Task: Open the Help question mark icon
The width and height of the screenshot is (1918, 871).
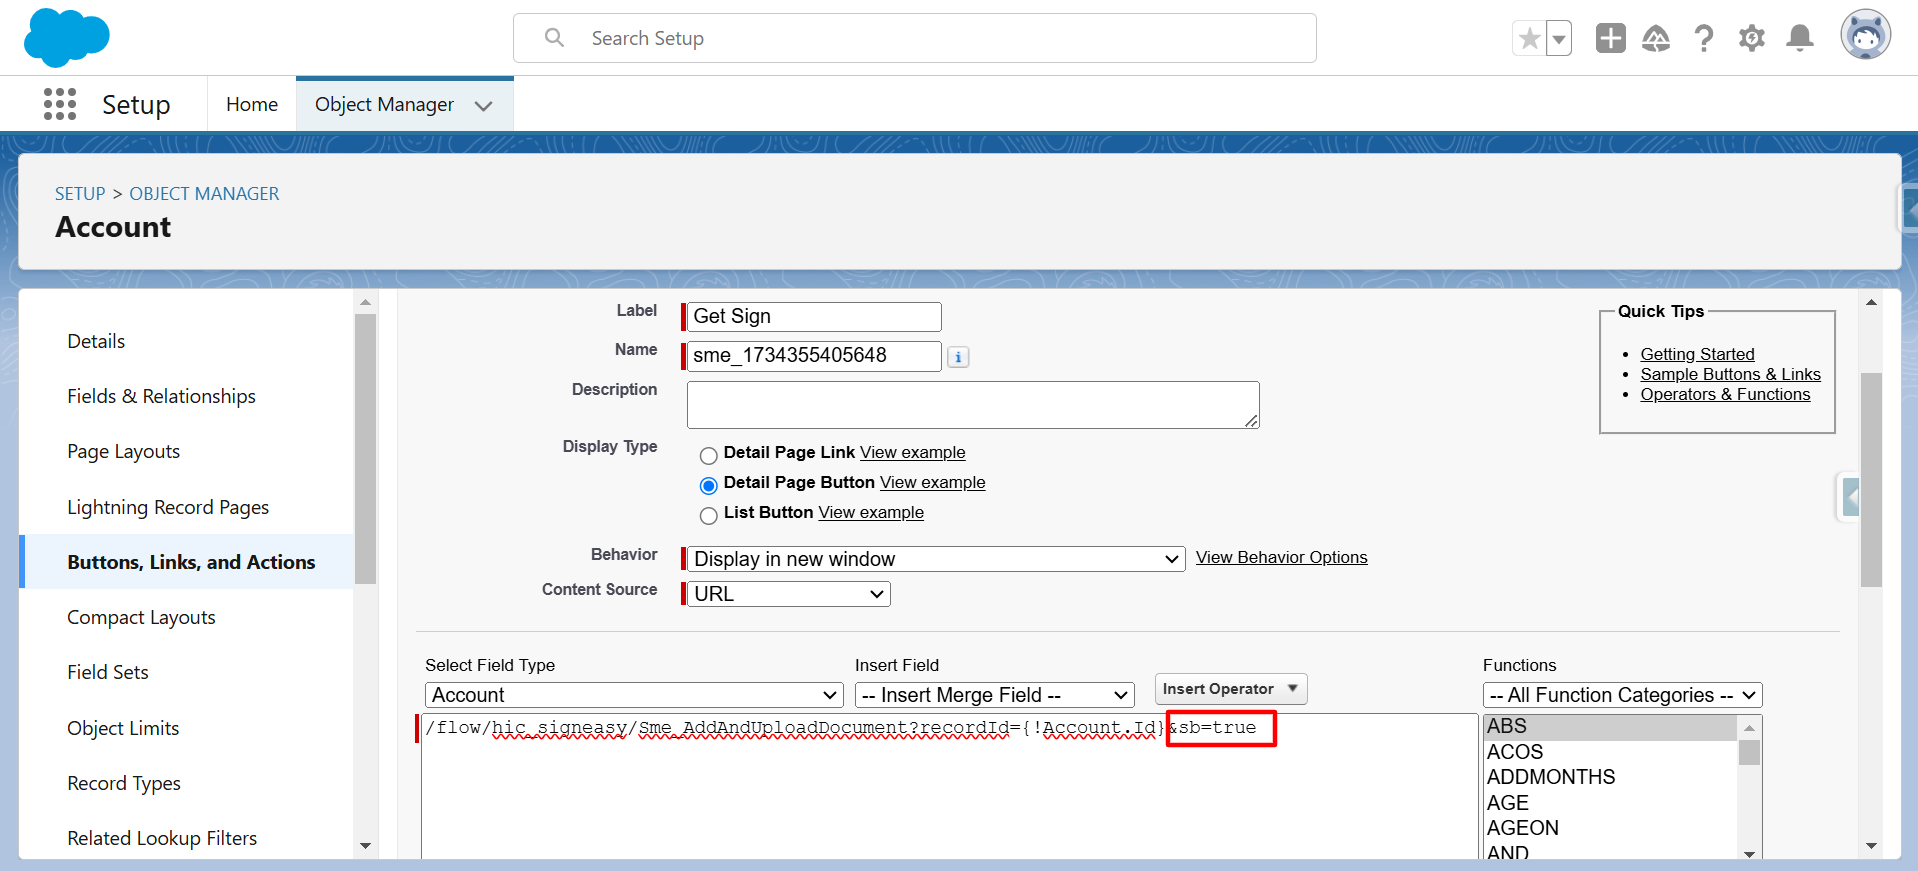Action: [x=1704, y=38]
